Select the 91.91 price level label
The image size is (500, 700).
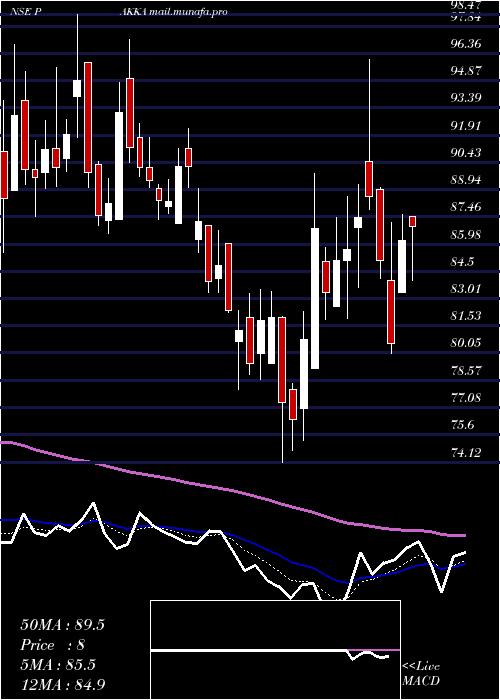click(466, 125)
